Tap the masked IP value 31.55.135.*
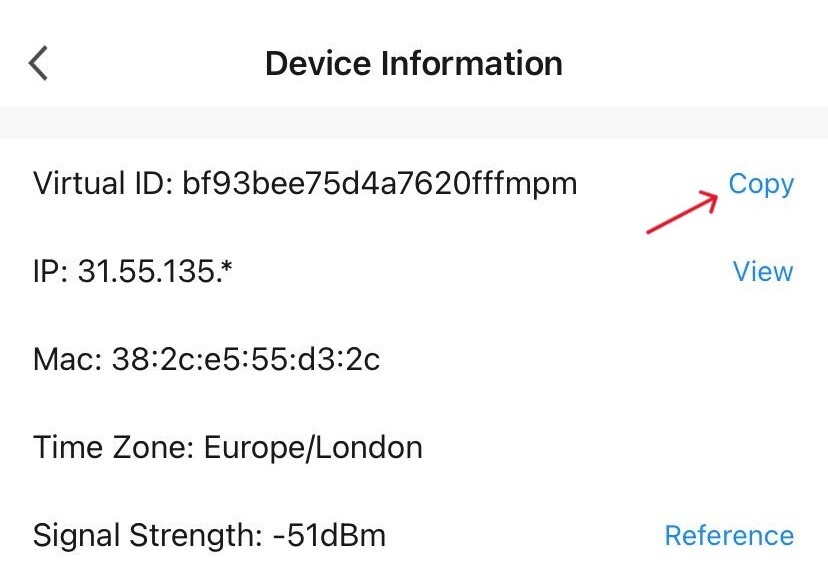828x577 pixels. tap(155, 271)
